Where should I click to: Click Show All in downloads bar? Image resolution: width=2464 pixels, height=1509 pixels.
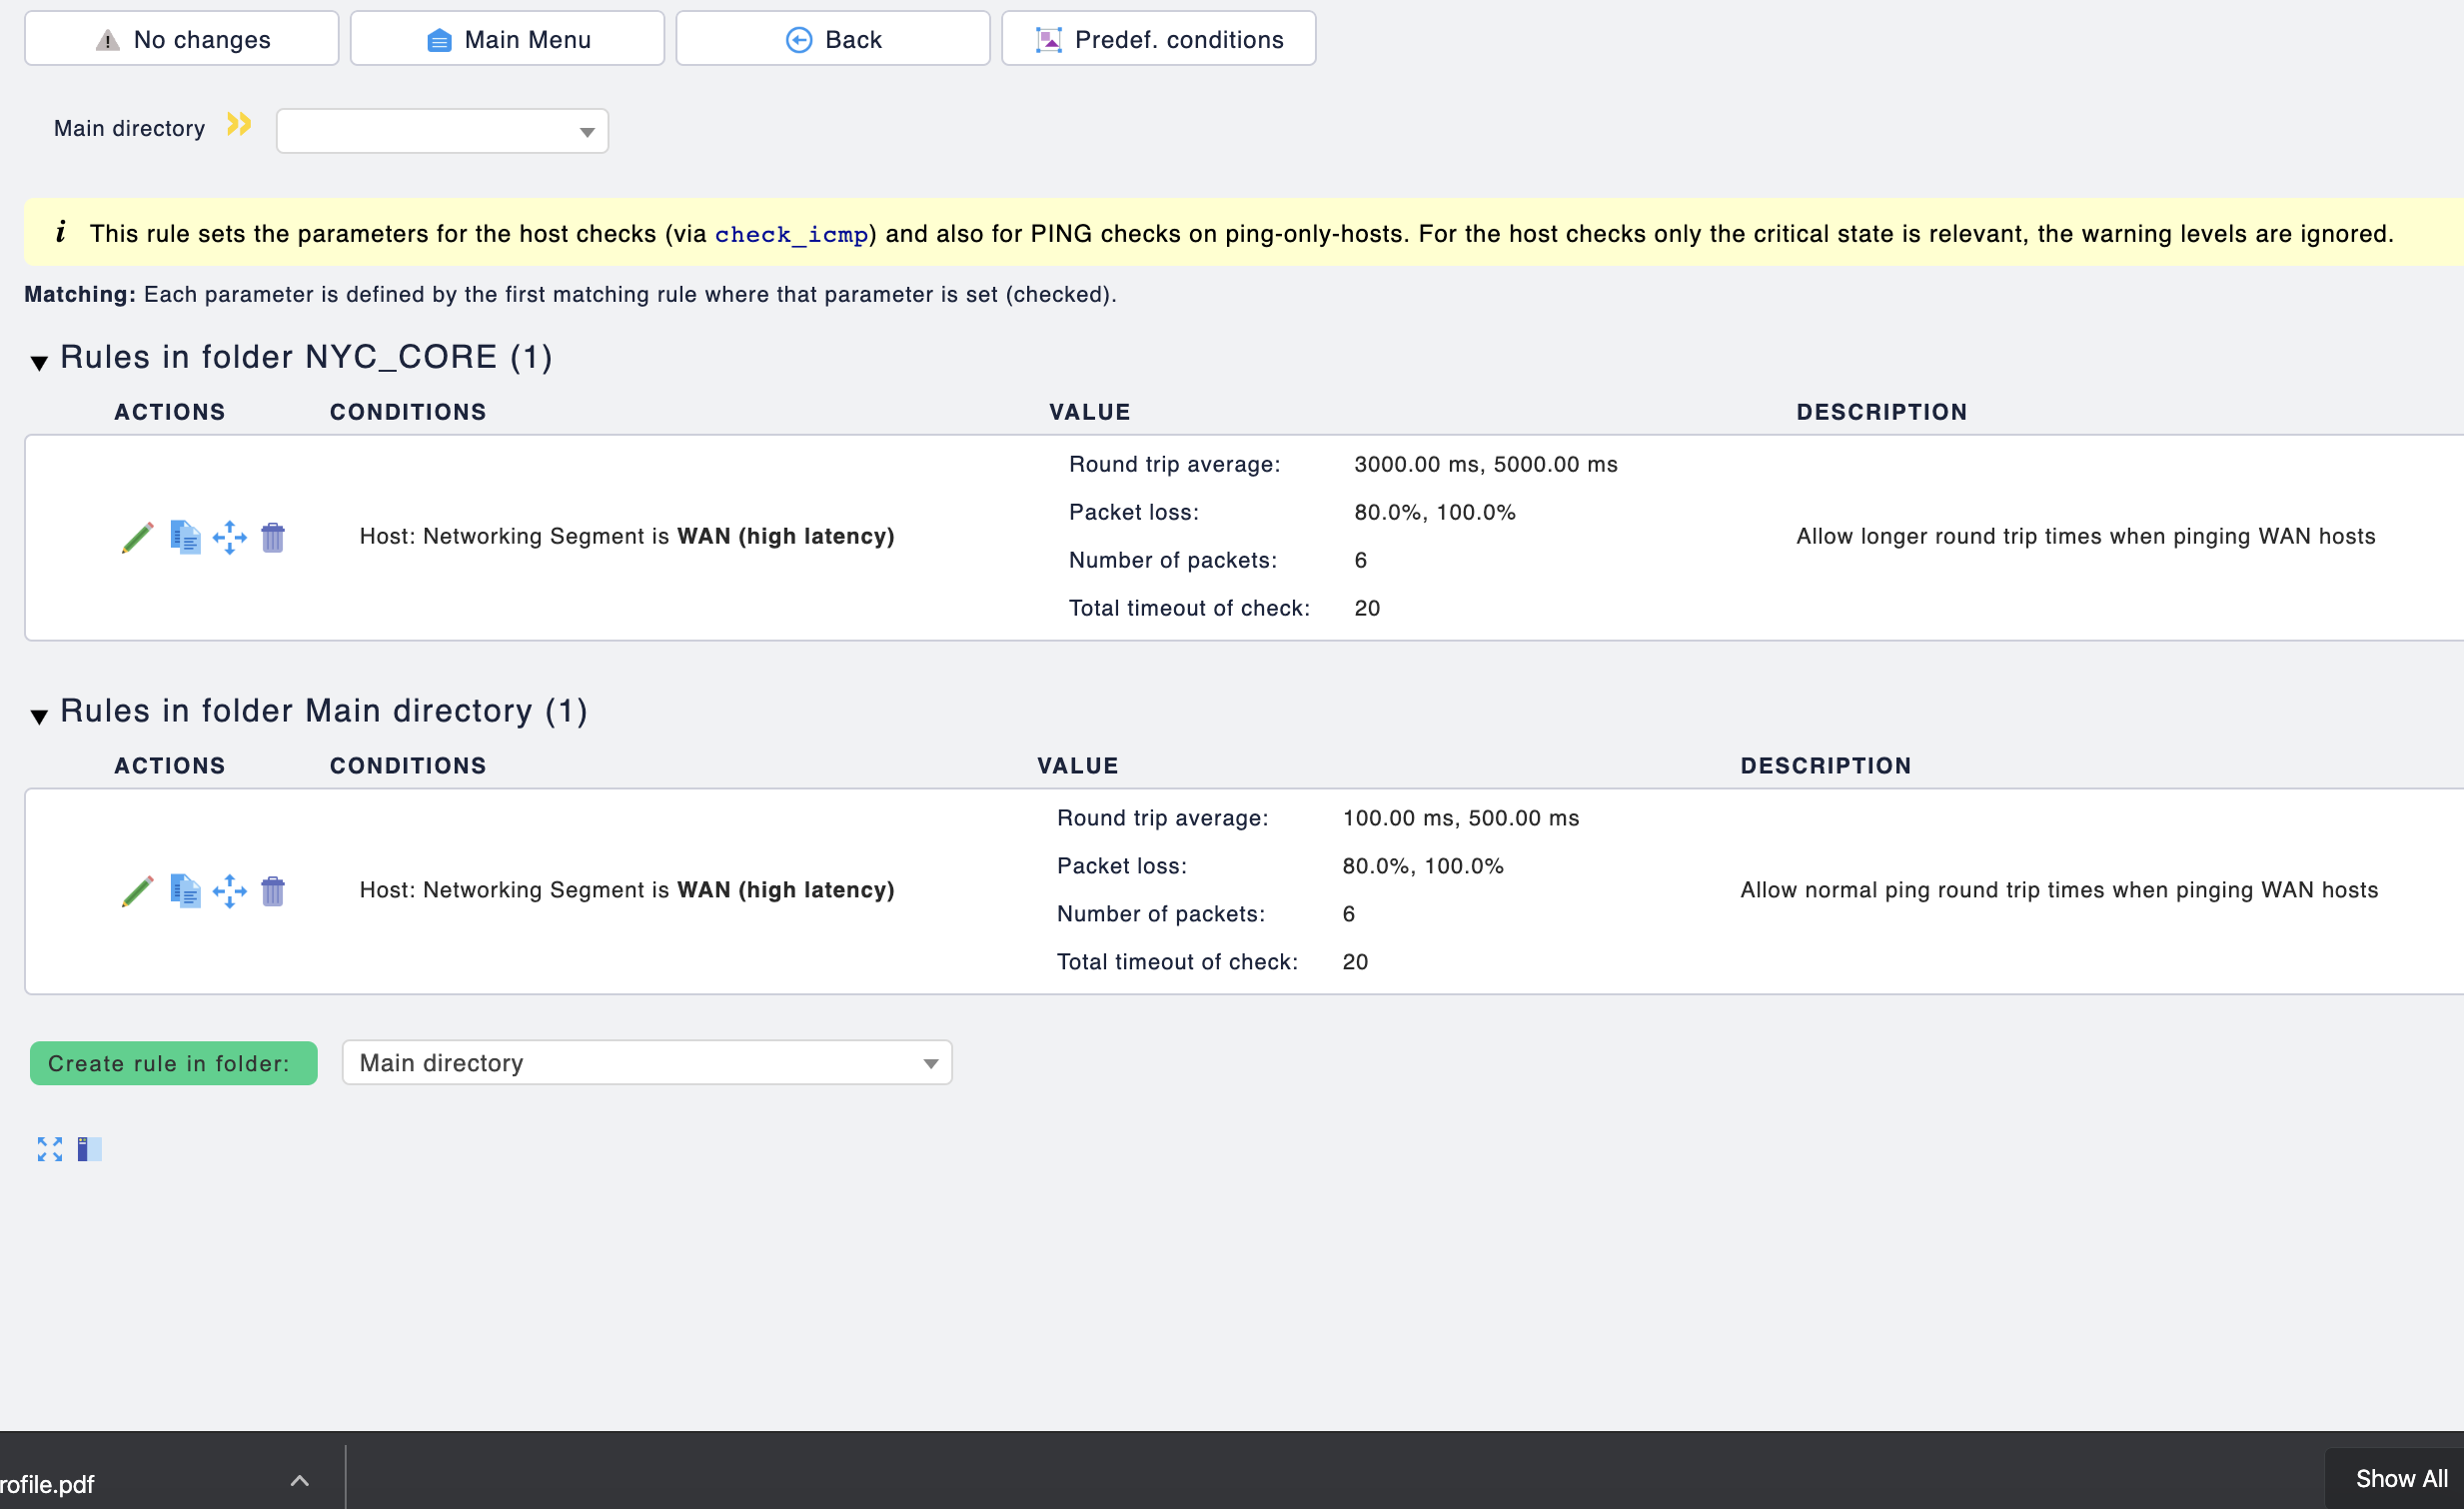pos(2400,1478)
